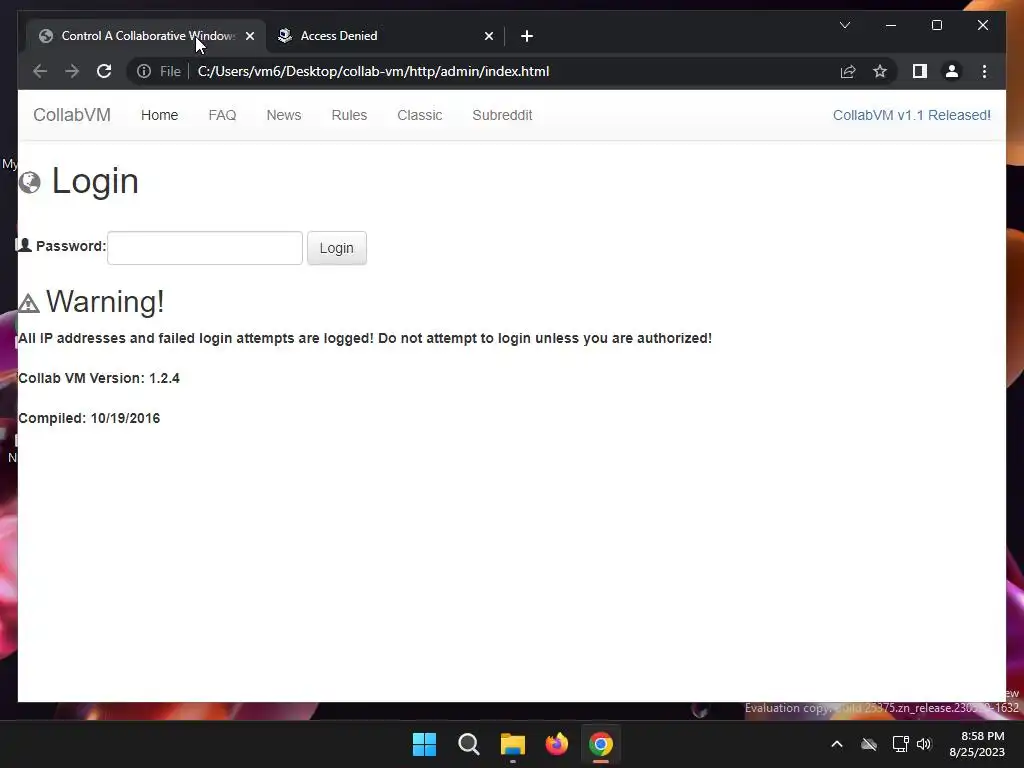Viewport: 1024px width, 768px height.
Task: Click the warning triangle icon
Action: tap(29, 303)
